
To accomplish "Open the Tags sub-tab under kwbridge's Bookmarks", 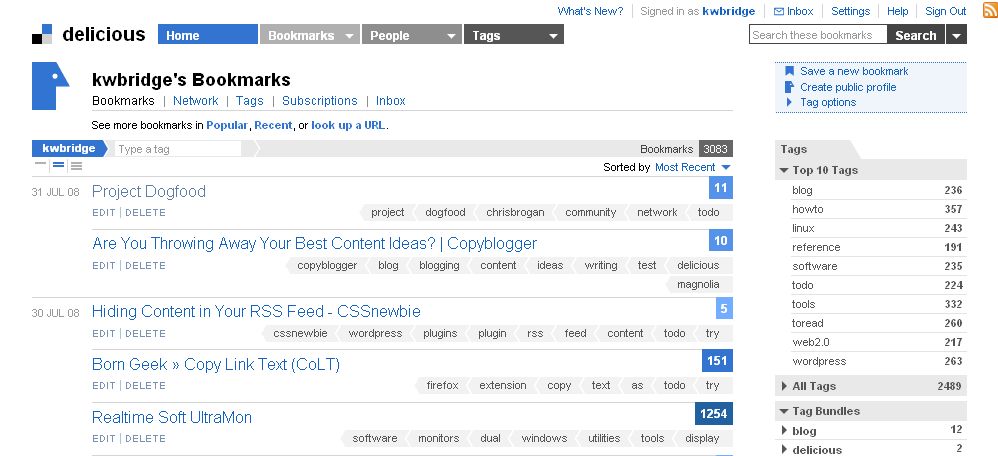I will coord(250,101).
